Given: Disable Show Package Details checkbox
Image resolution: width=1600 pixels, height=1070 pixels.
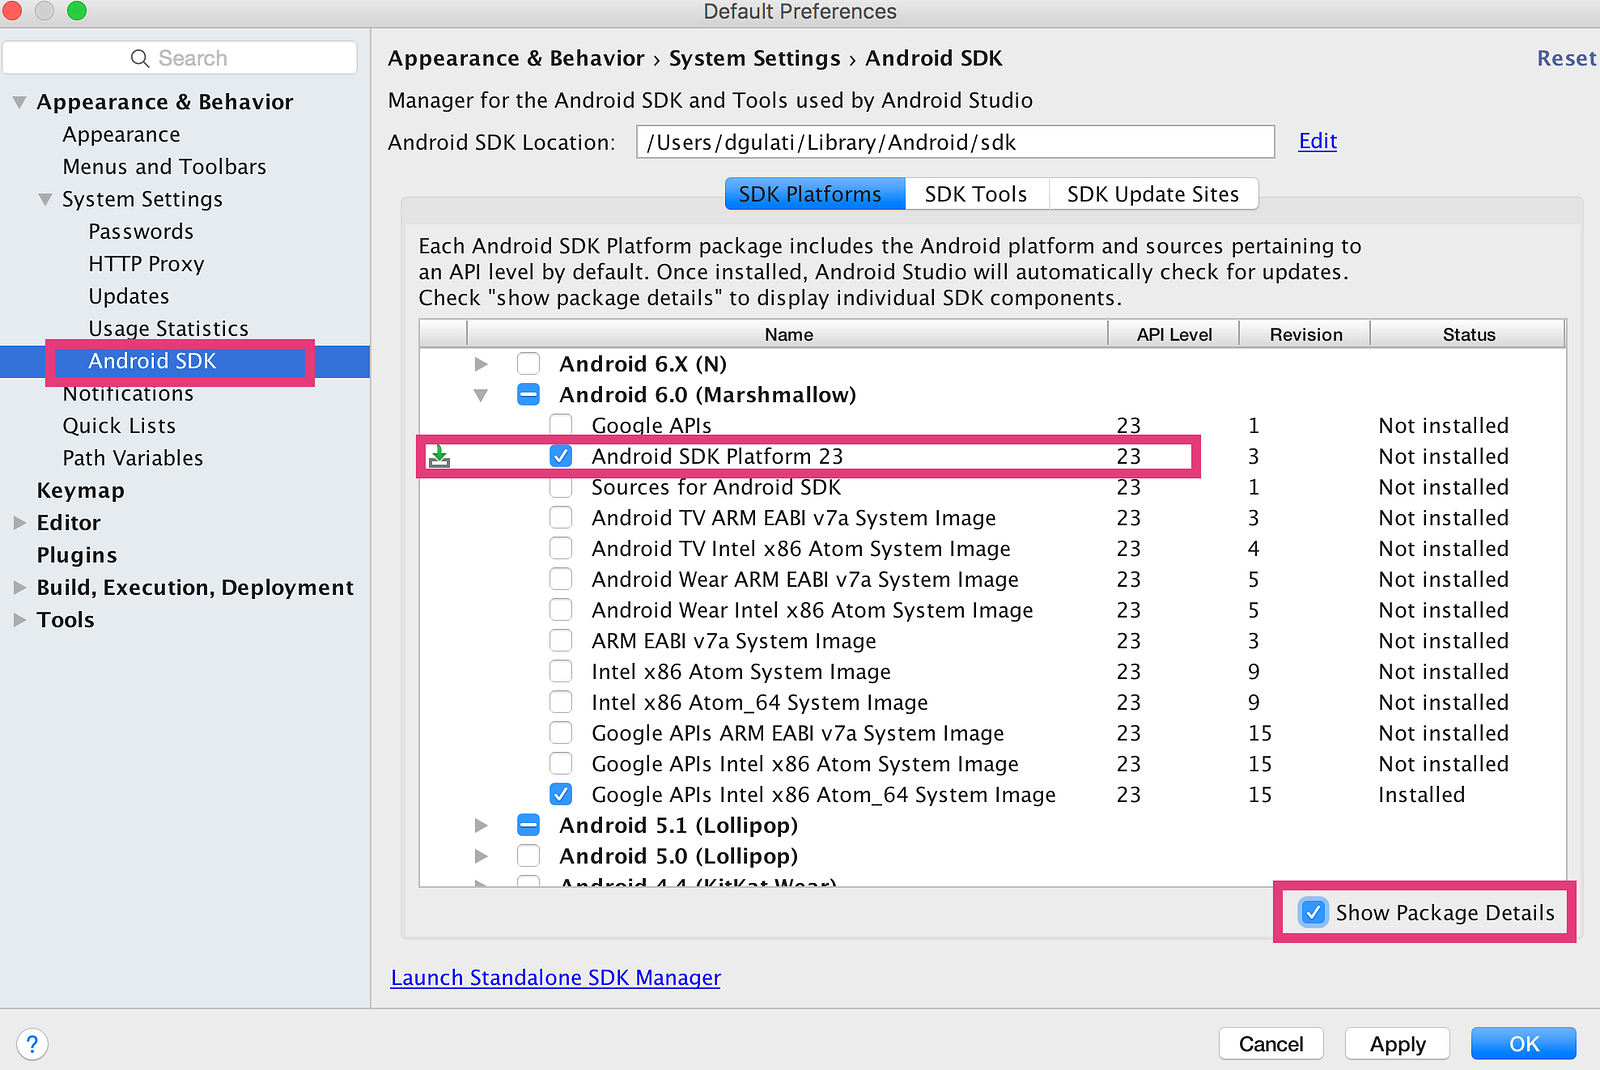Looking at the screenshot, I should point(1313,913).
